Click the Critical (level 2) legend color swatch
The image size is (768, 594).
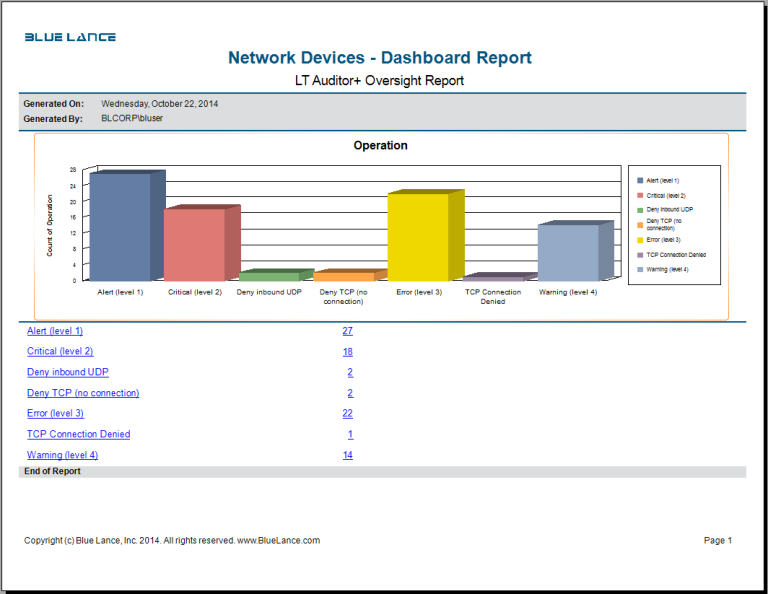(x=640, y=195)
